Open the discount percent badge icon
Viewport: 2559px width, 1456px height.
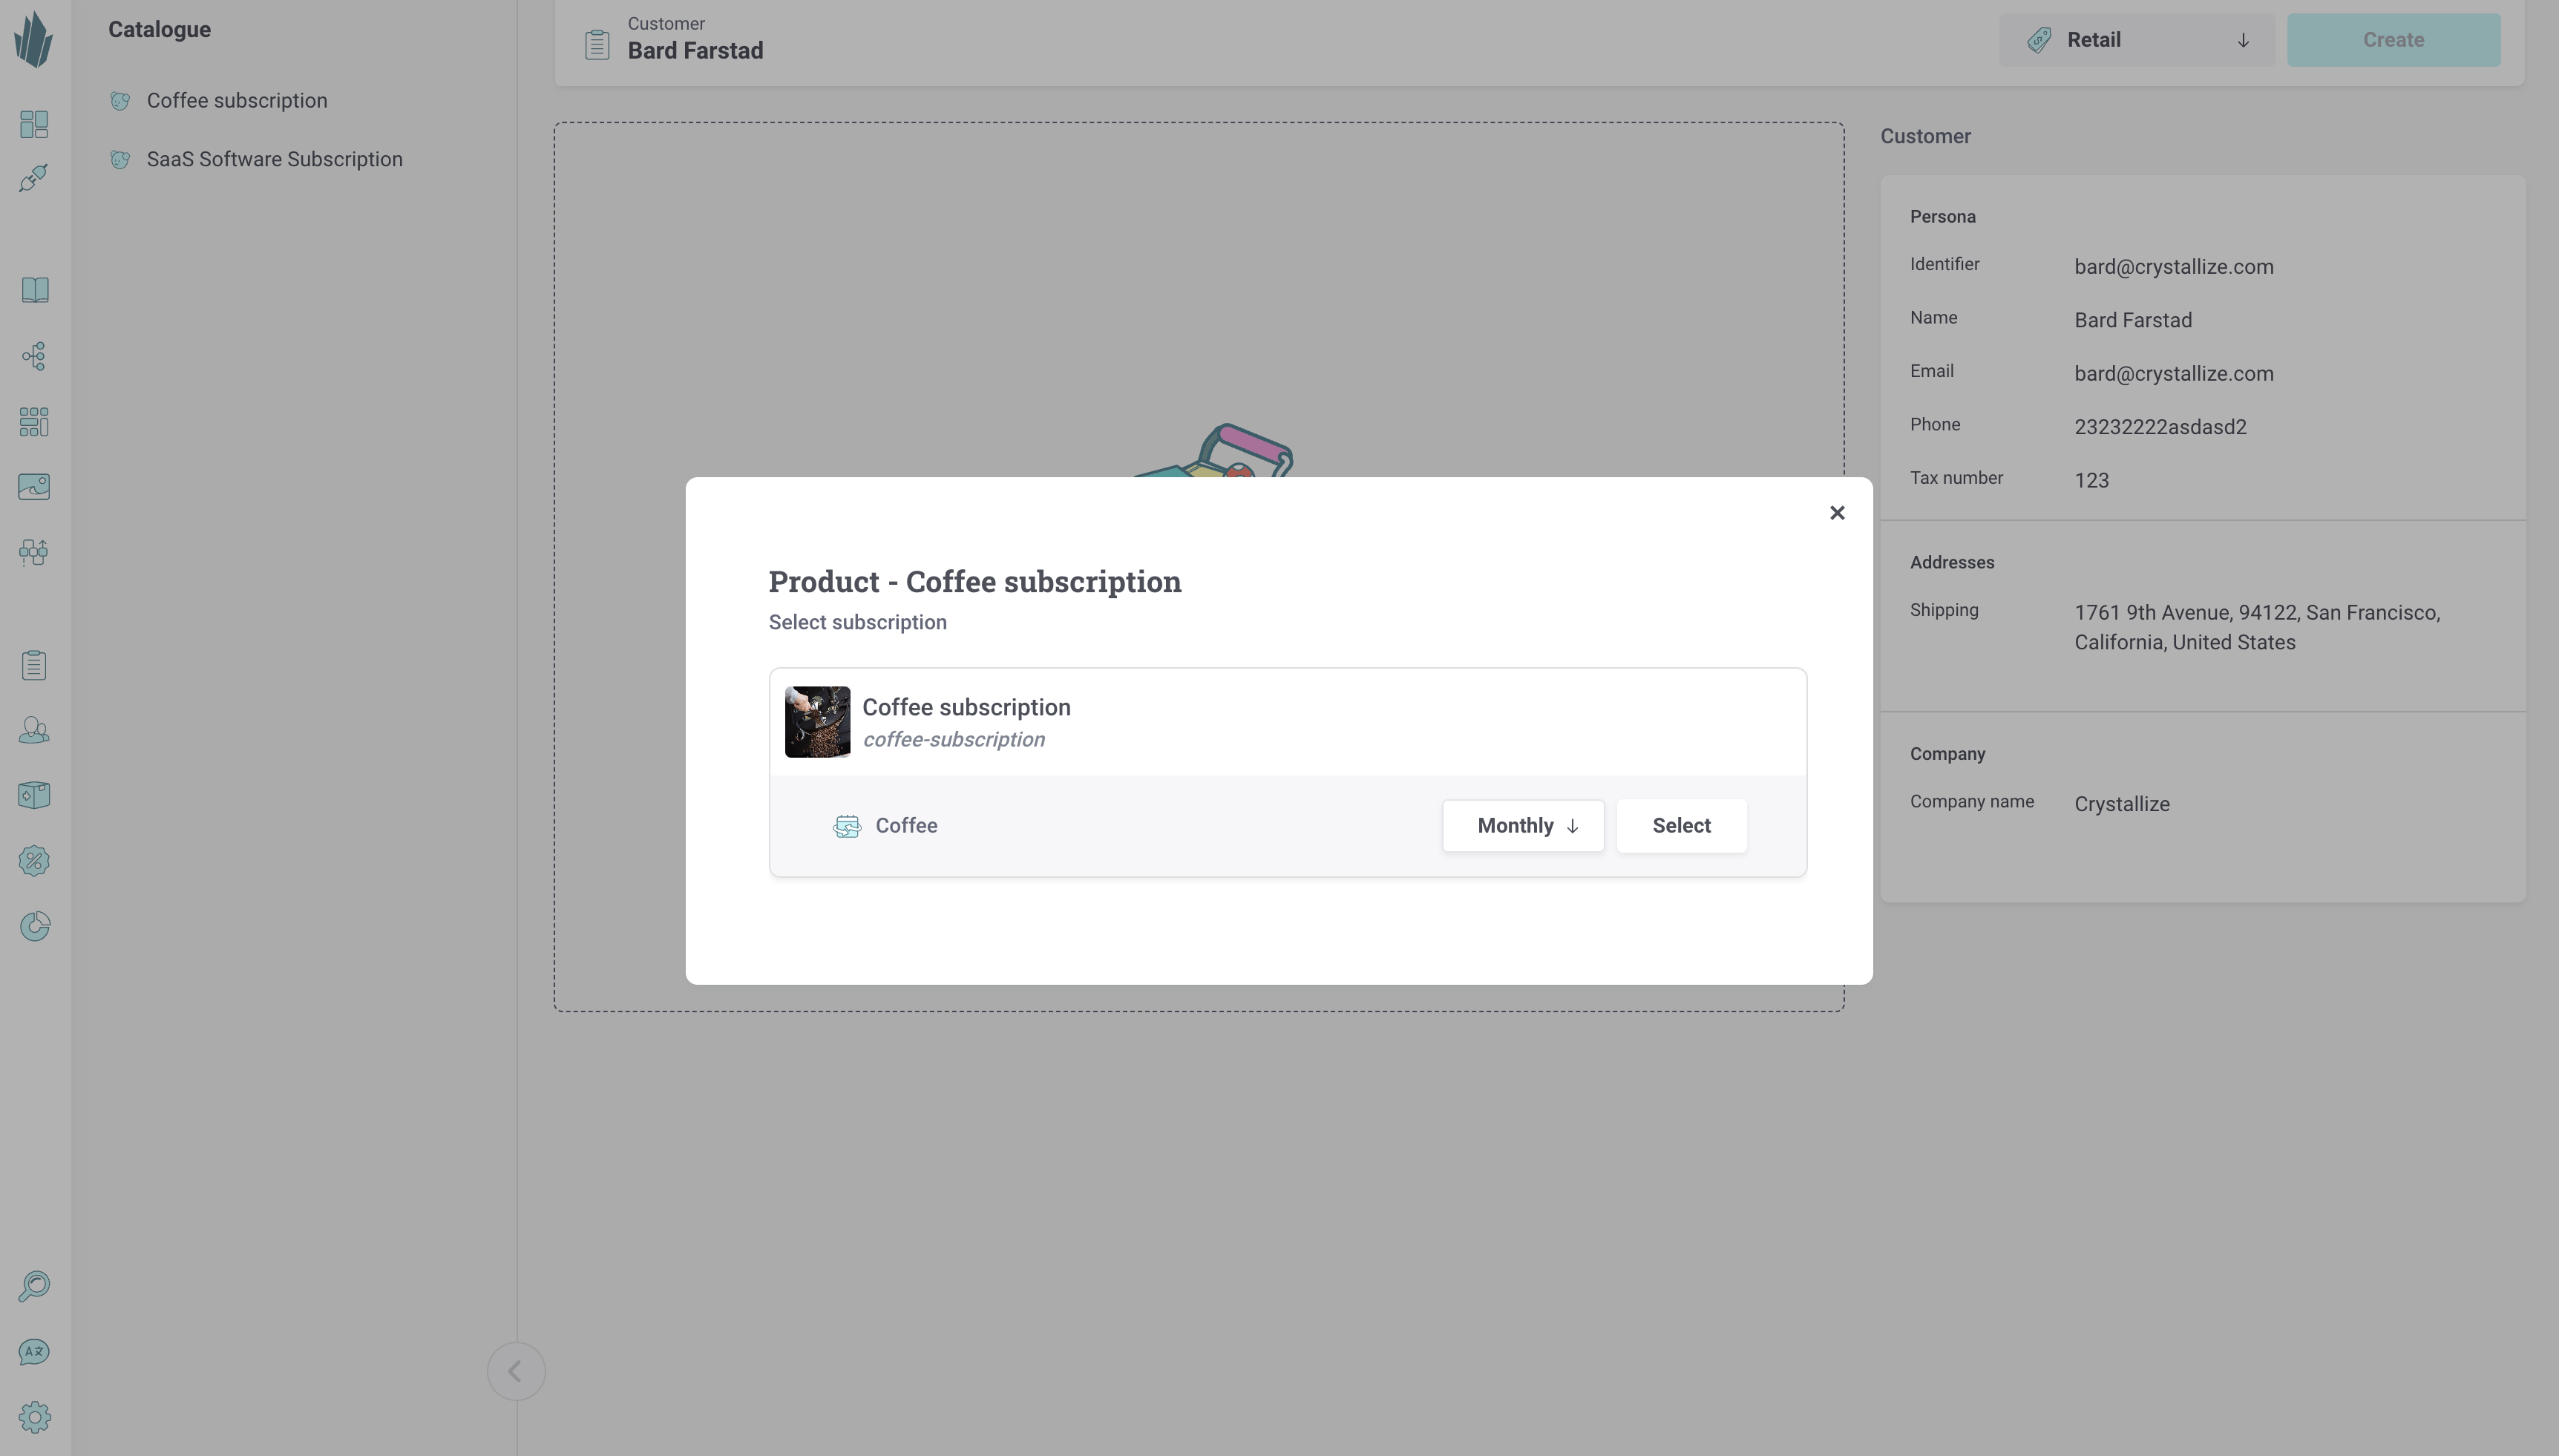click(34, 861)
